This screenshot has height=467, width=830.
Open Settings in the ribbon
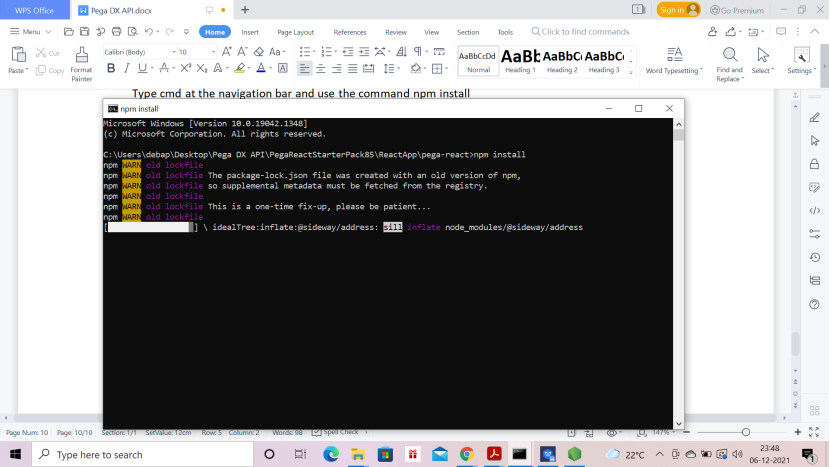[801, 60]
